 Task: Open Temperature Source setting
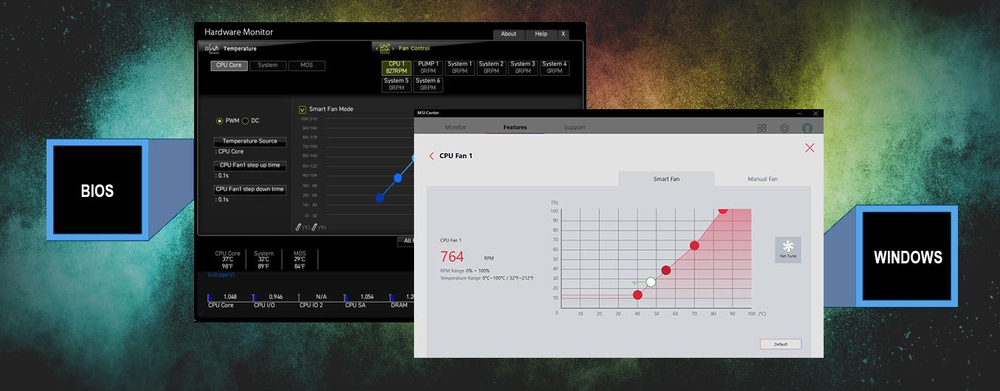[250, 141]
